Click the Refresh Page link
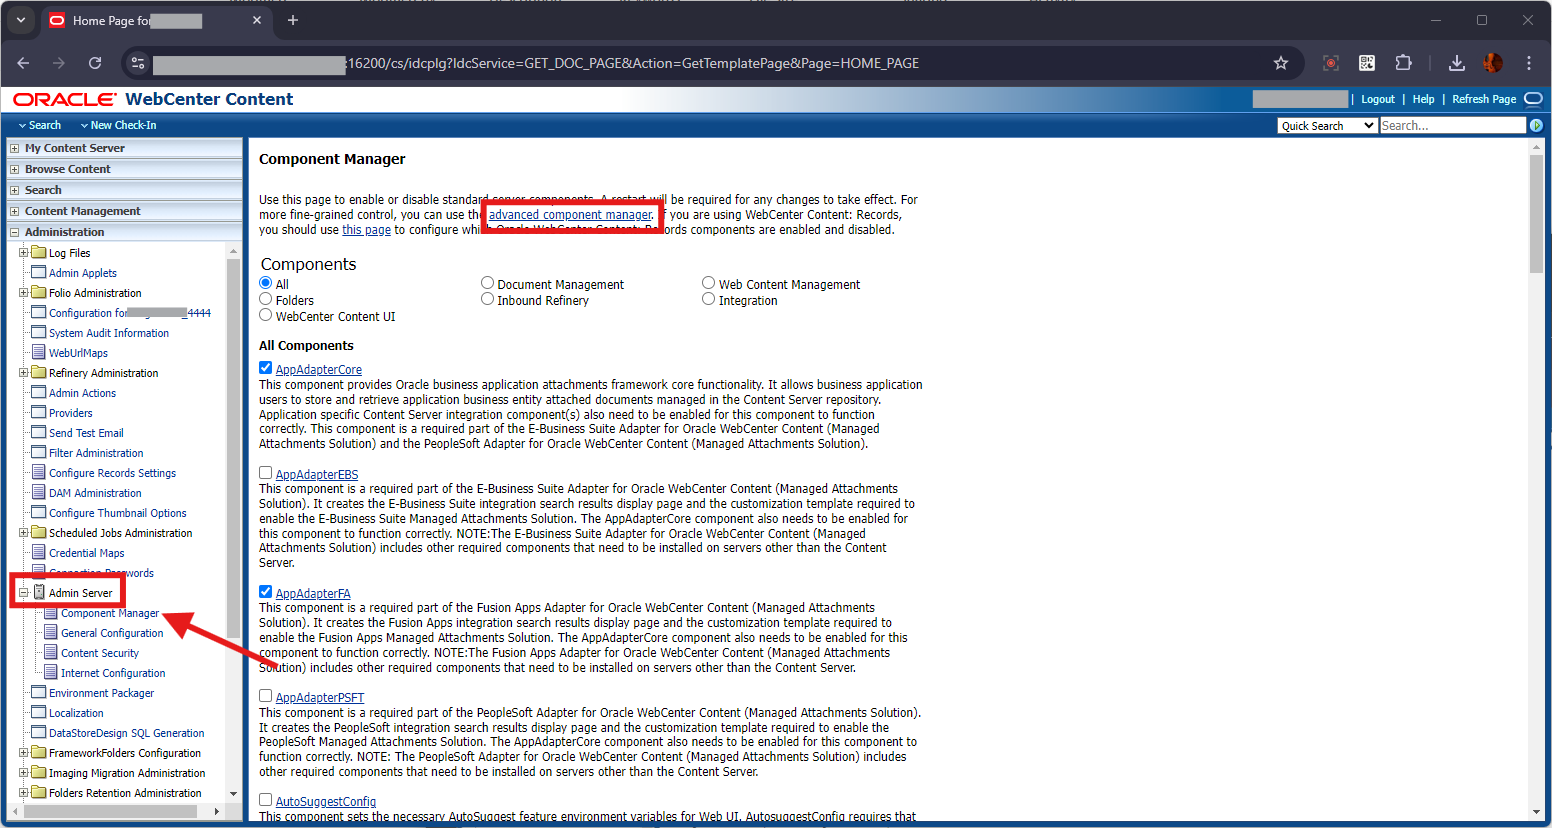 (x=1484, y=99)
